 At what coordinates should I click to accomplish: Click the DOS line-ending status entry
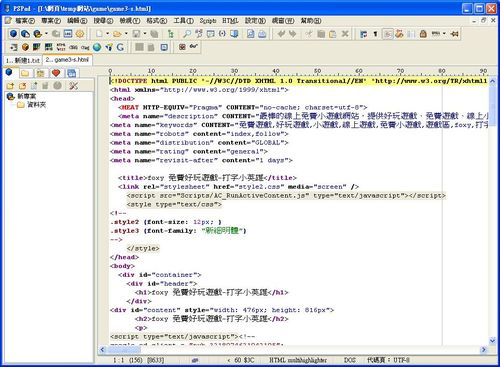coord(350,360)
